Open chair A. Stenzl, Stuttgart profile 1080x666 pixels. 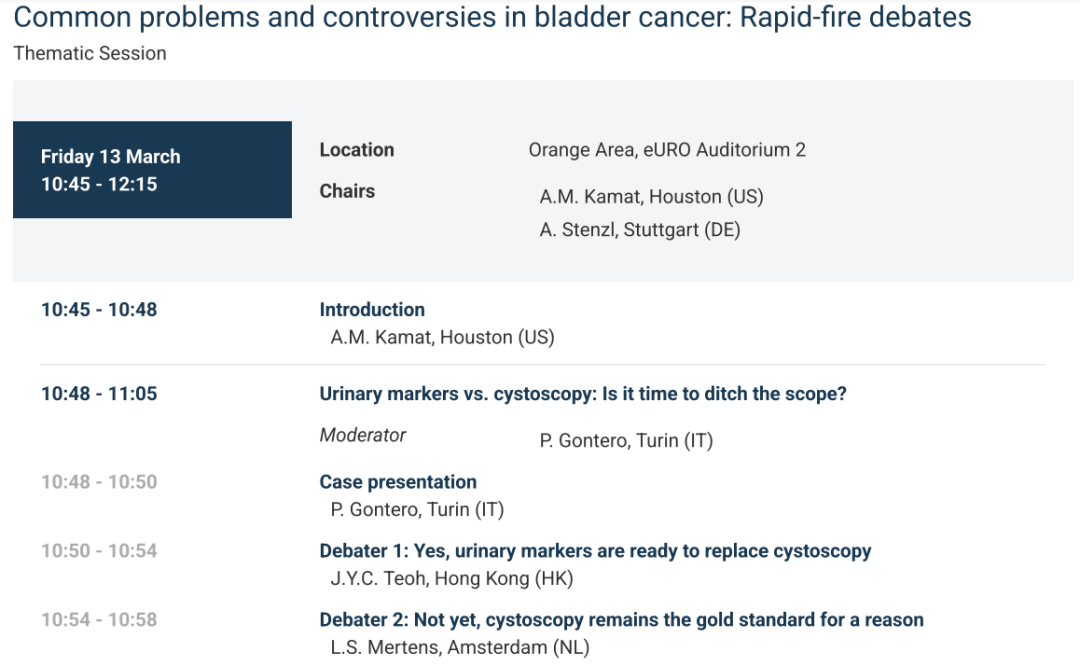pyautogui.click(x=640, y=230)
